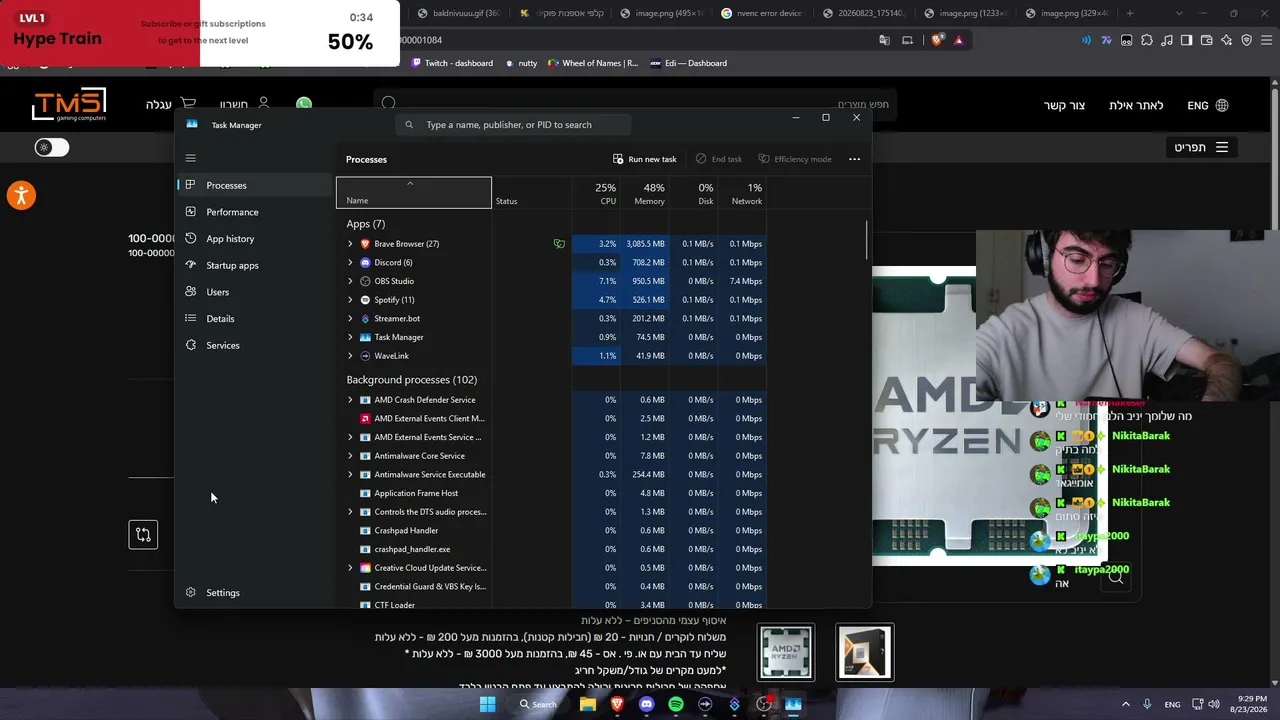Viewport: 1280px width, 720px height.
Task: Sort processes by Network column
Action: coord(742,193)
